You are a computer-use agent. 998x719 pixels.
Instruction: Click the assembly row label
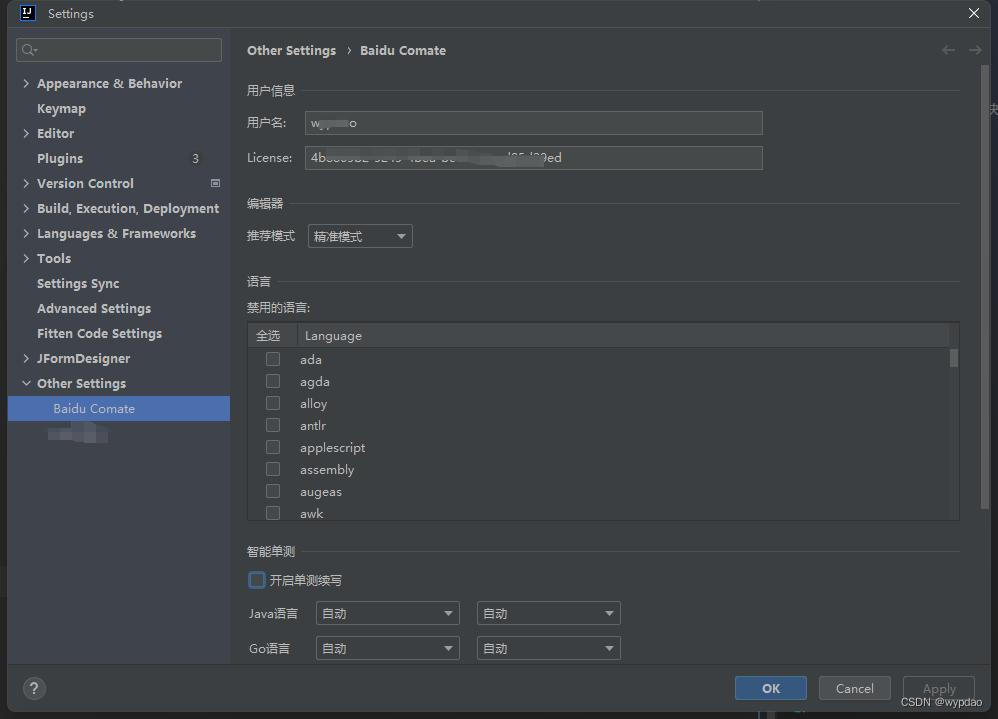click(327, 470)
